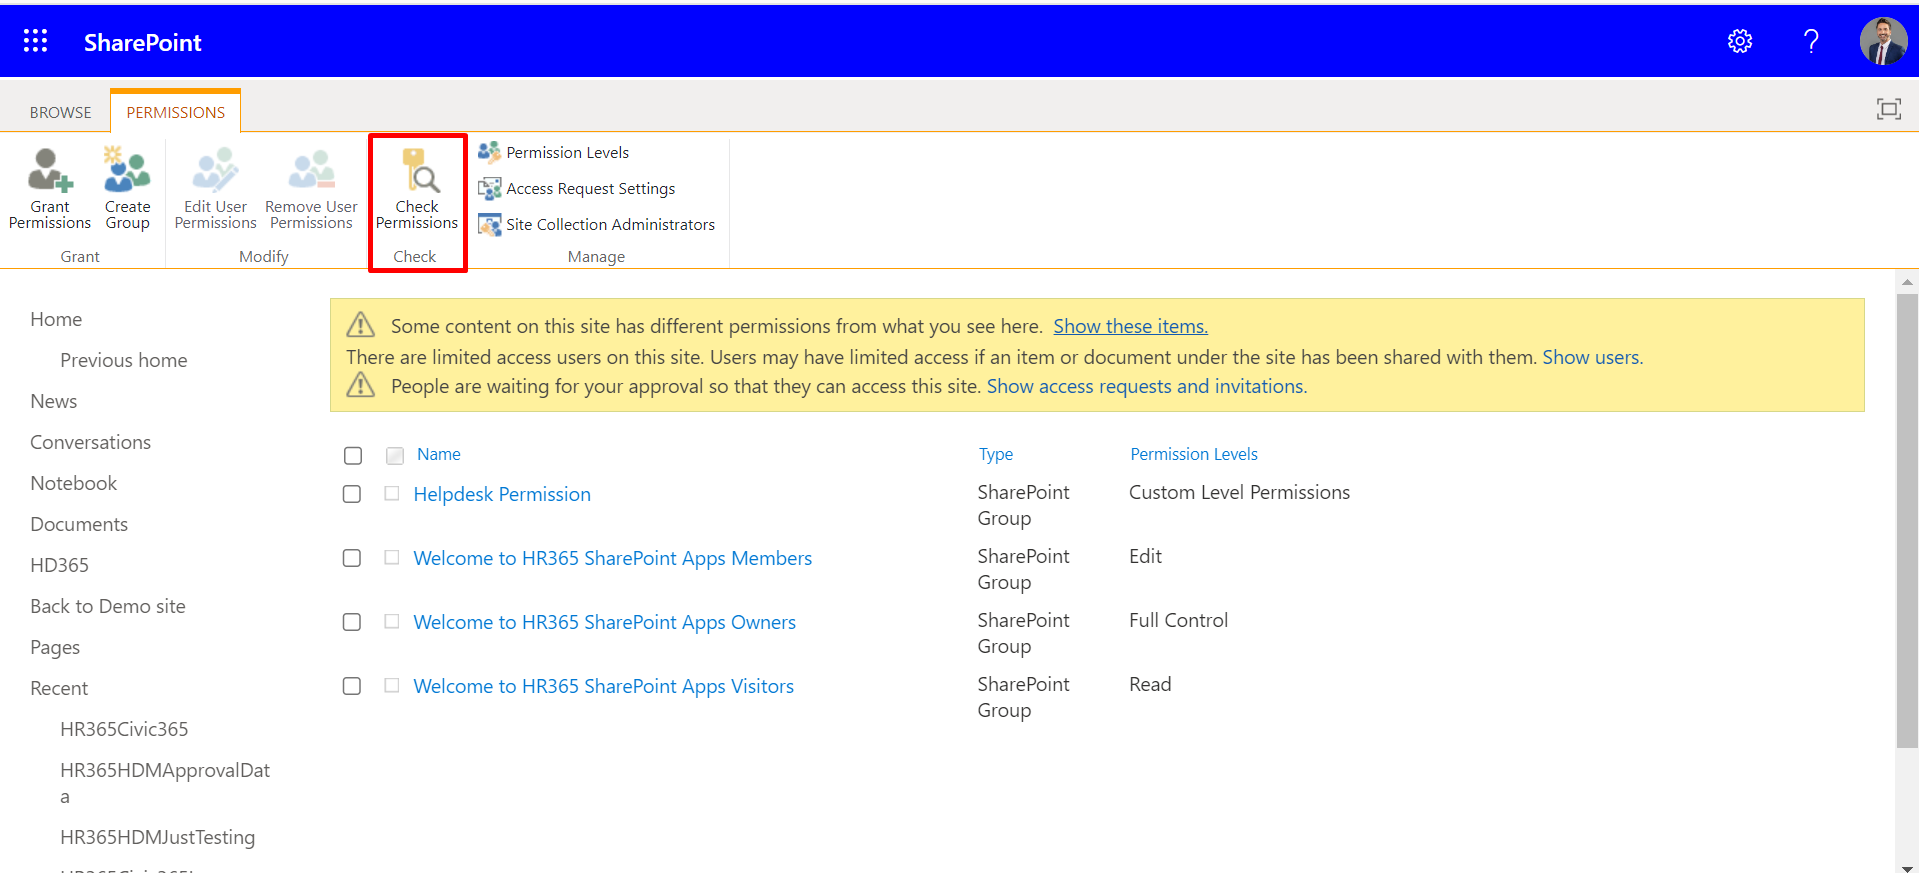The height and width of the screenshot is (873, 1919).
Task: Open the app launcher waffle icon
Action: point(35,41)
